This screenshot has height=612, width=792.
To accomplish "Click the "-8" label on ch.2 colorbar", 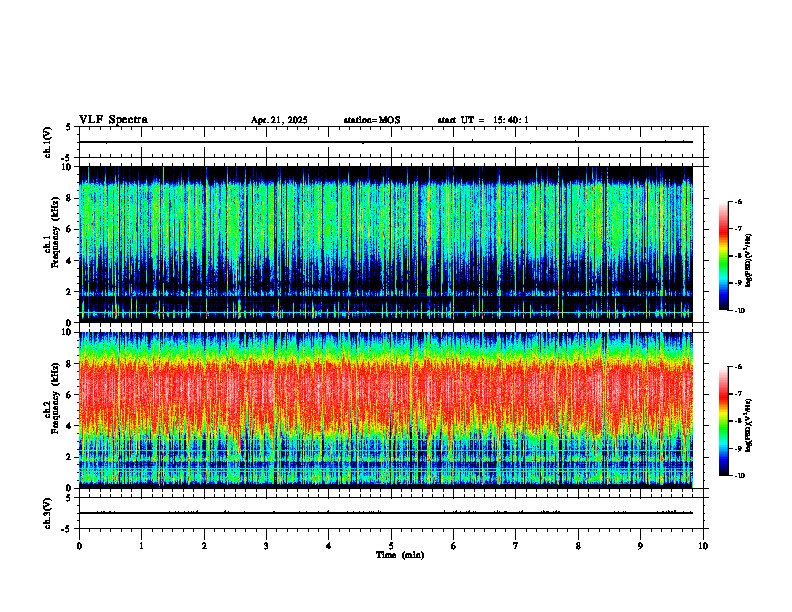I will [x=738, y=421].
